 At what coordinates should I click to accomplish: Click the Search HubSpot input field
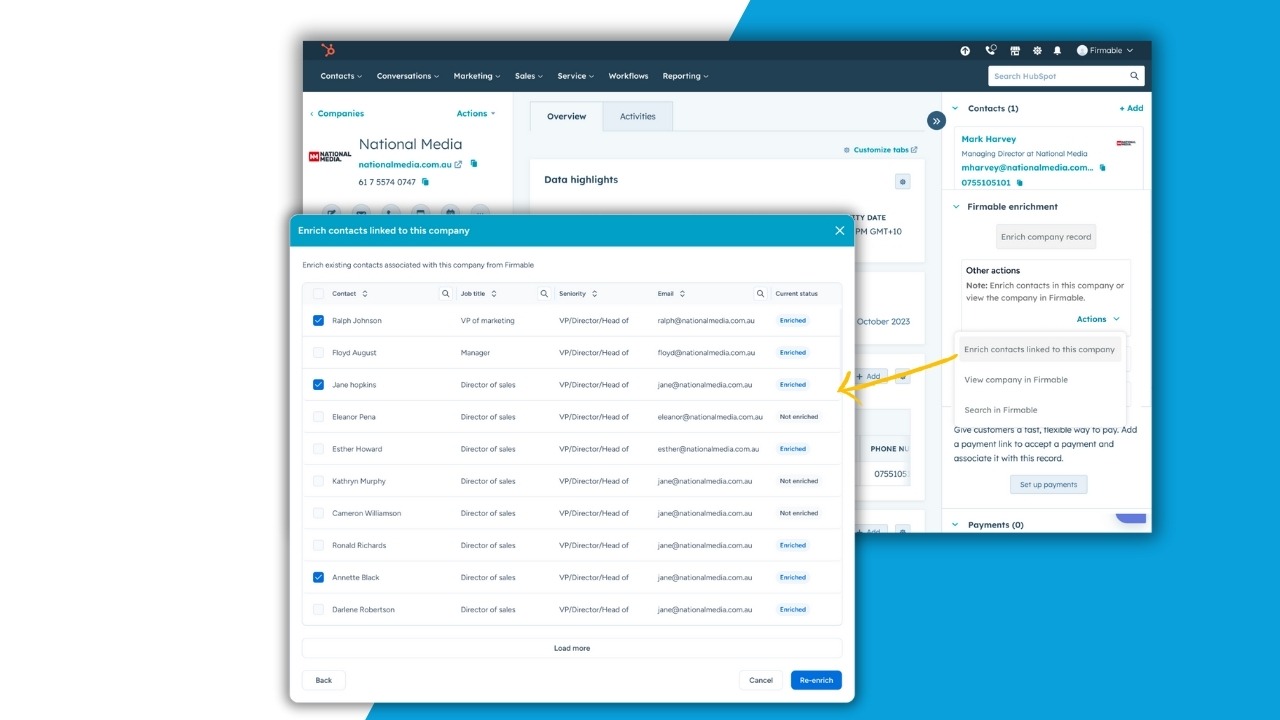coord(1060,75)
